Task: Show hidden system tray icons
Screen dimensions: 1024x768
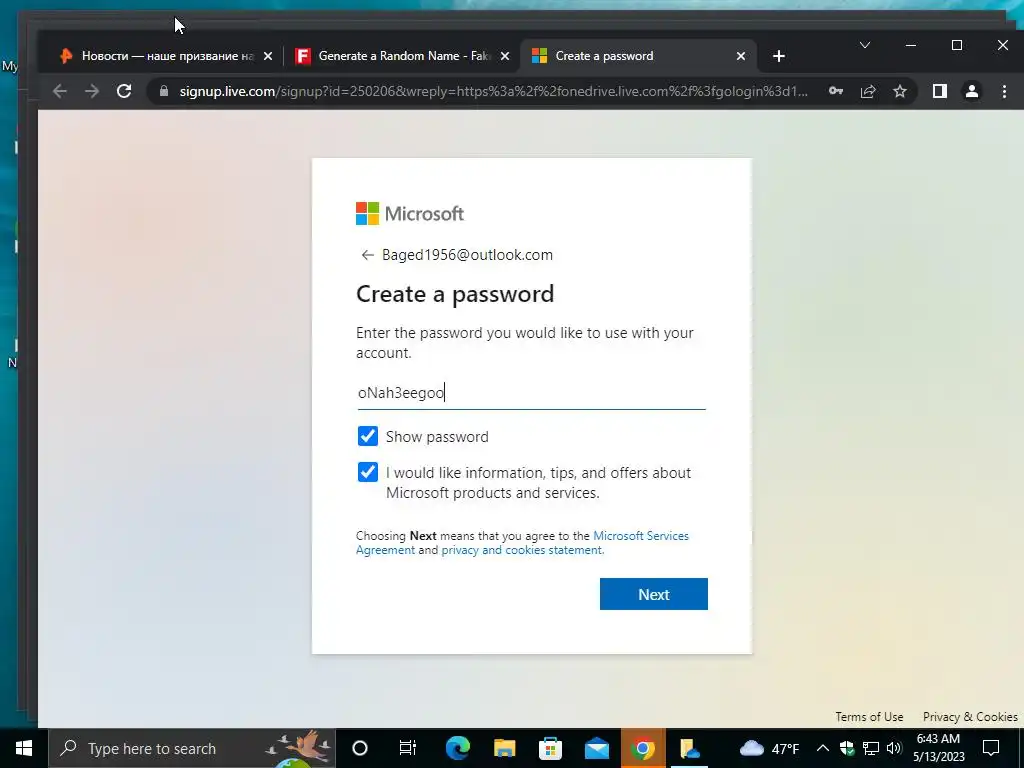Action: pos(823,748)
